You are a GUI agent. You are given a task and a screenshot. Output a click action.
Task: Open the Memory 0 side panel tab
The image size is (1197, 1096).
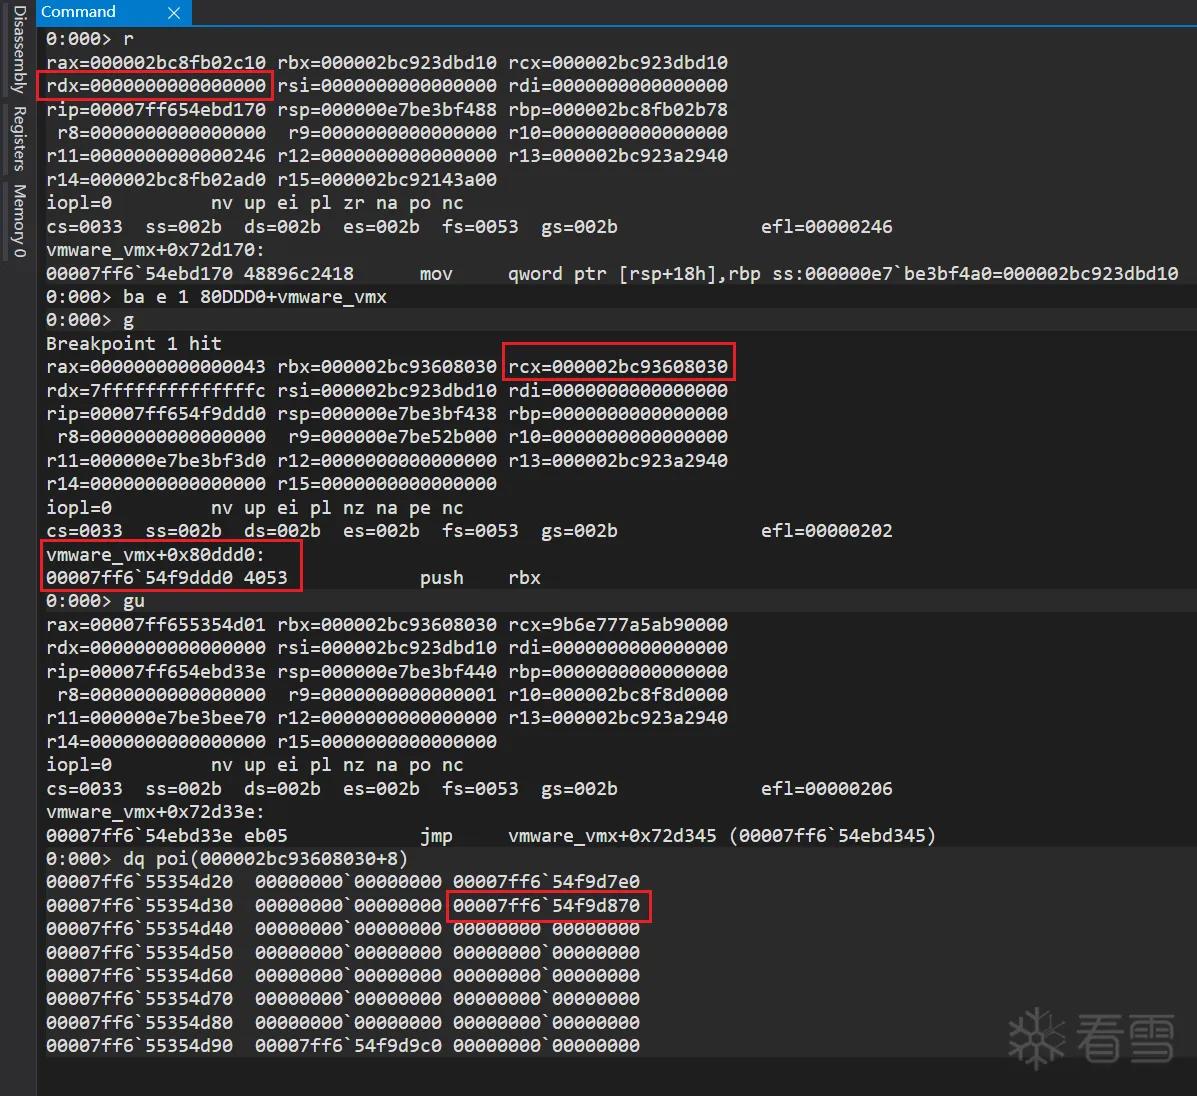coord(19,220)
